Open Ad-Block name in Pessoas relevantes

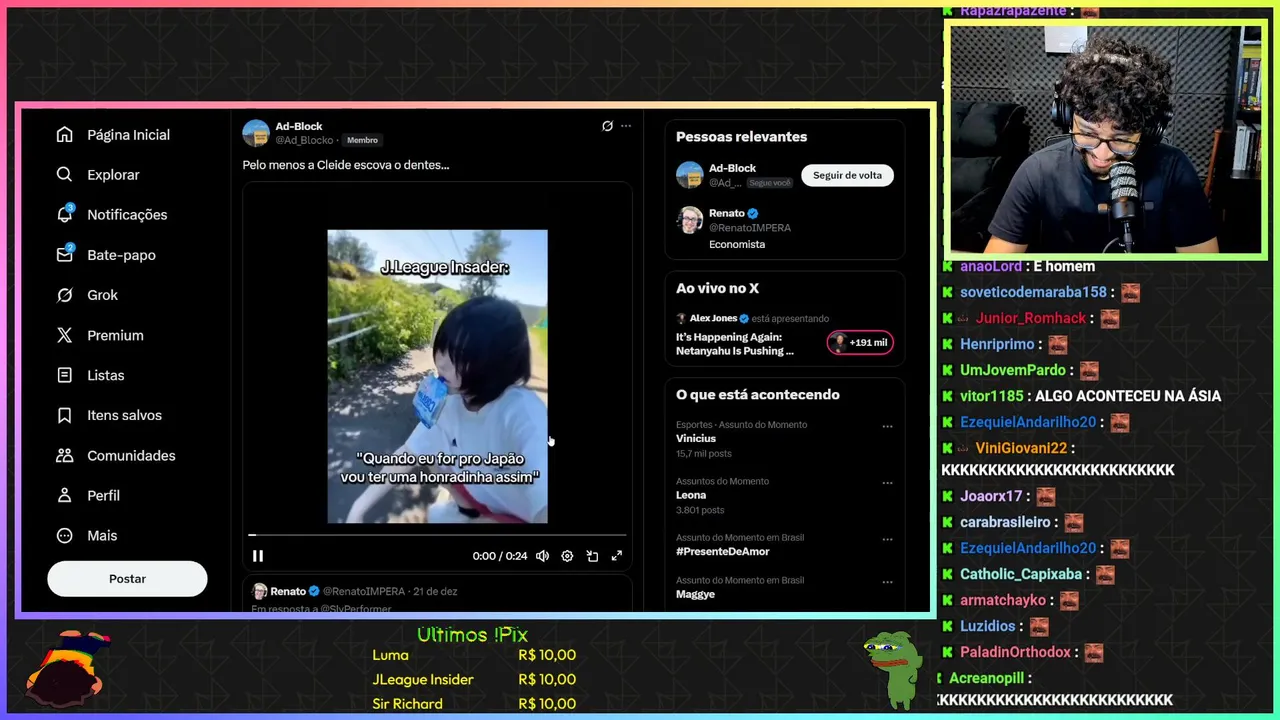733,168
